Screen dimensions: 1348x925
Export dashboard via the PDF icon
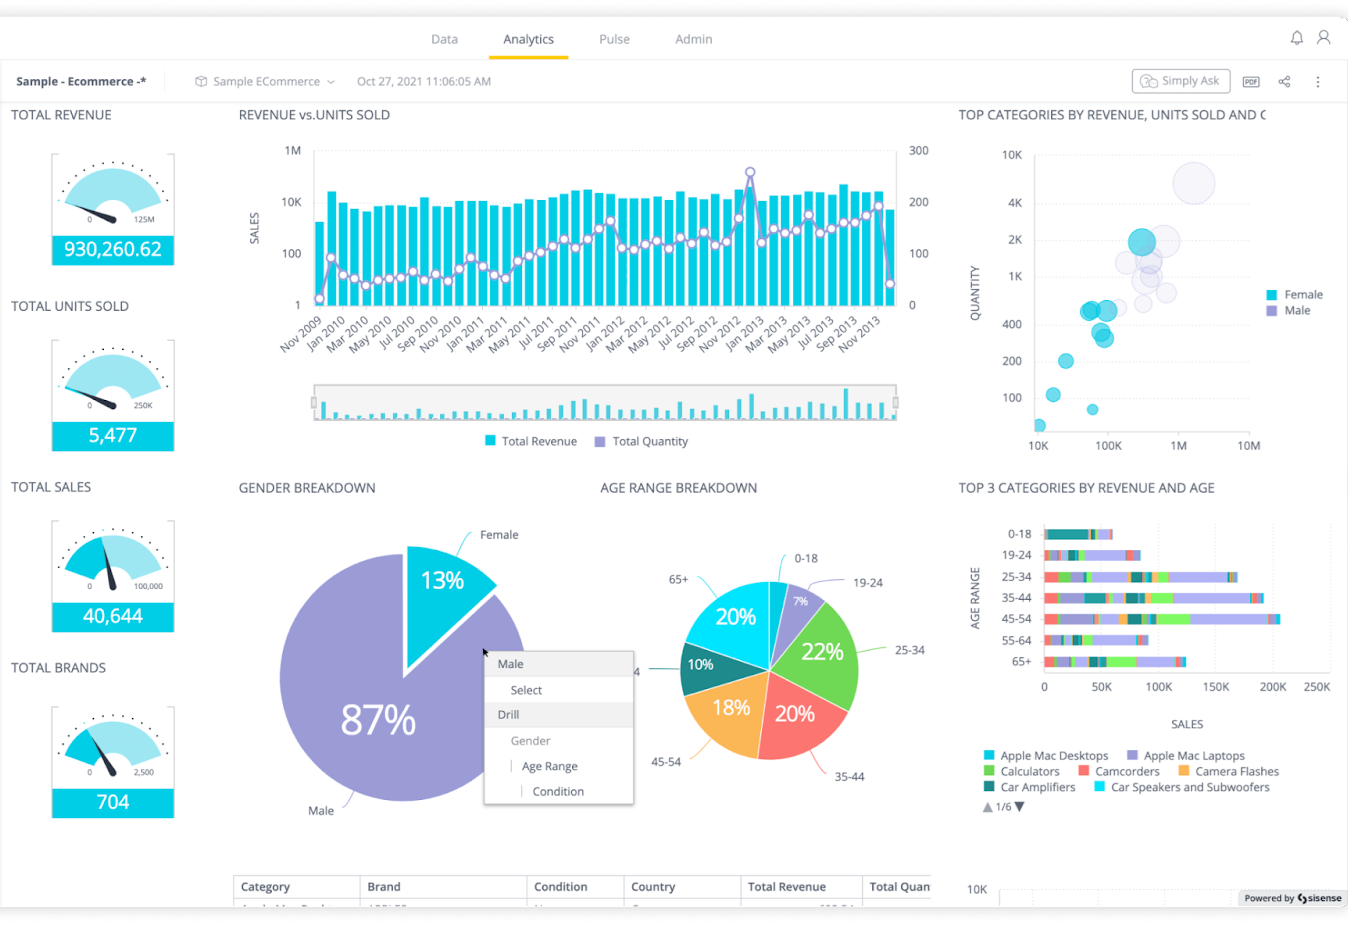1251,82
